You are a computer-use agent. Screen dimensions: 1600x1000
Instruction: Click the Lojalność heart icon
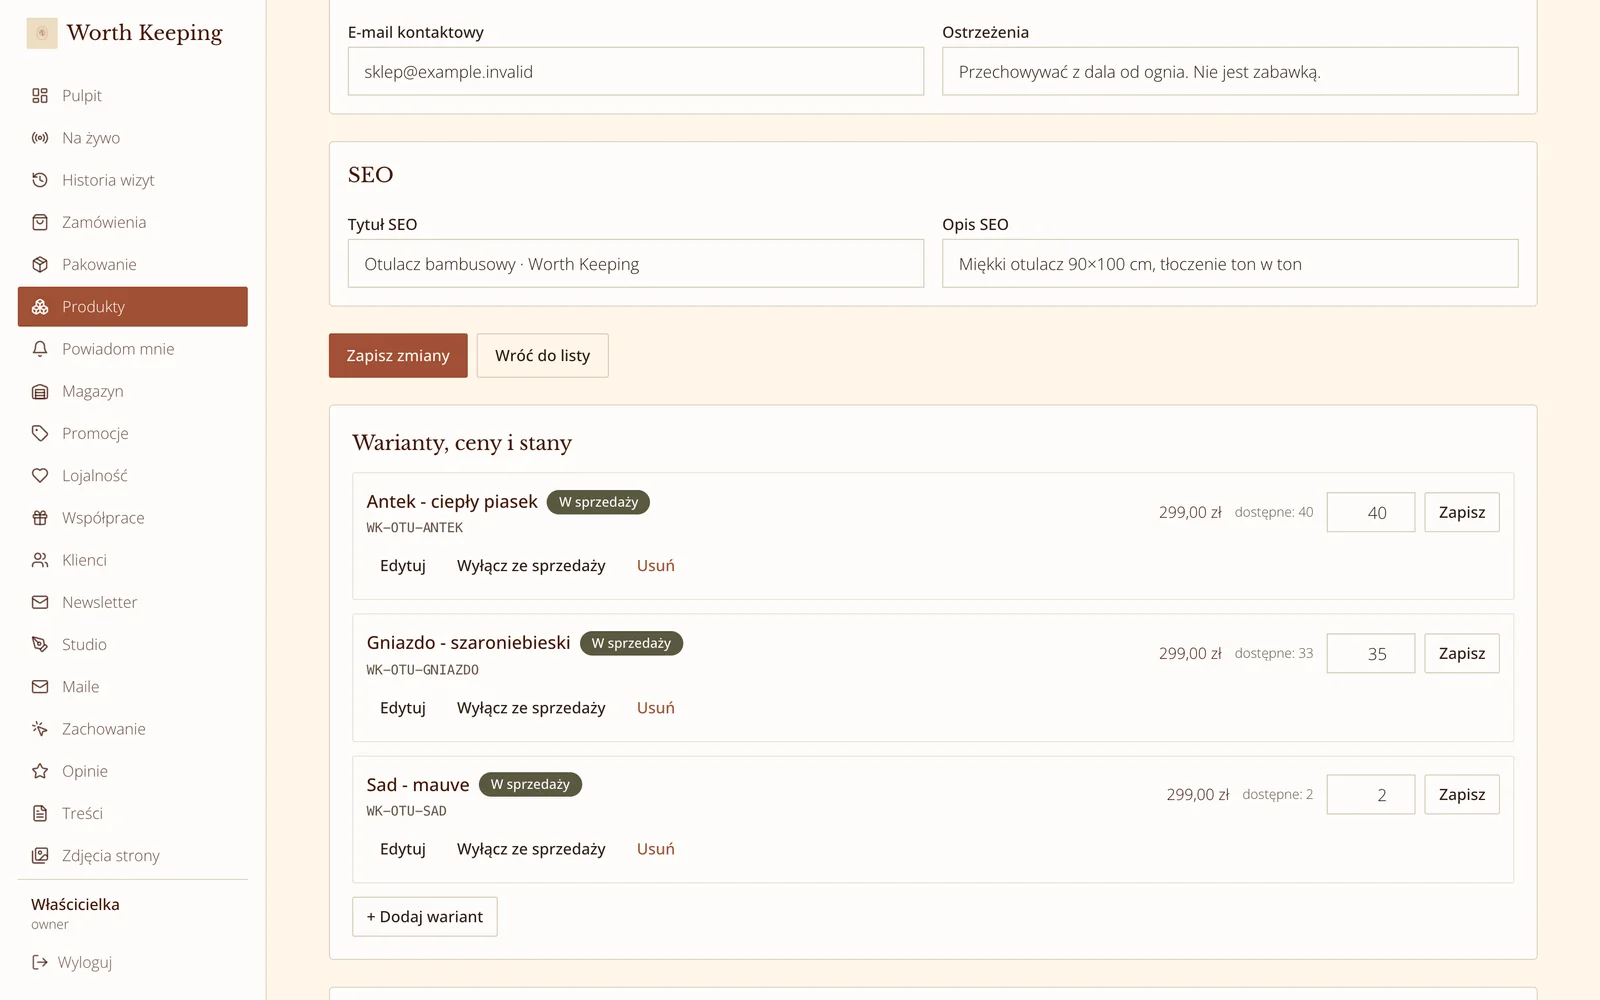pyautogui.click(x=40, y=476)
